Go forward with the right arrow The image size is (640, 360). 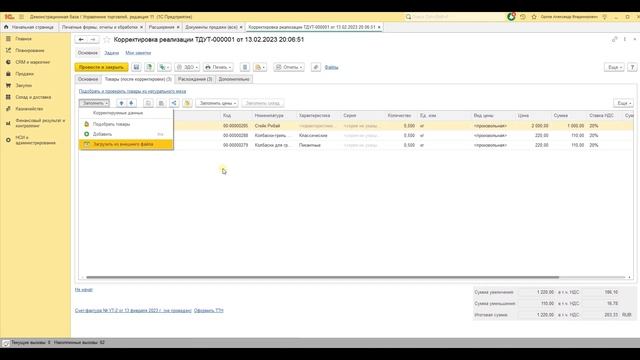click(93, 40)
